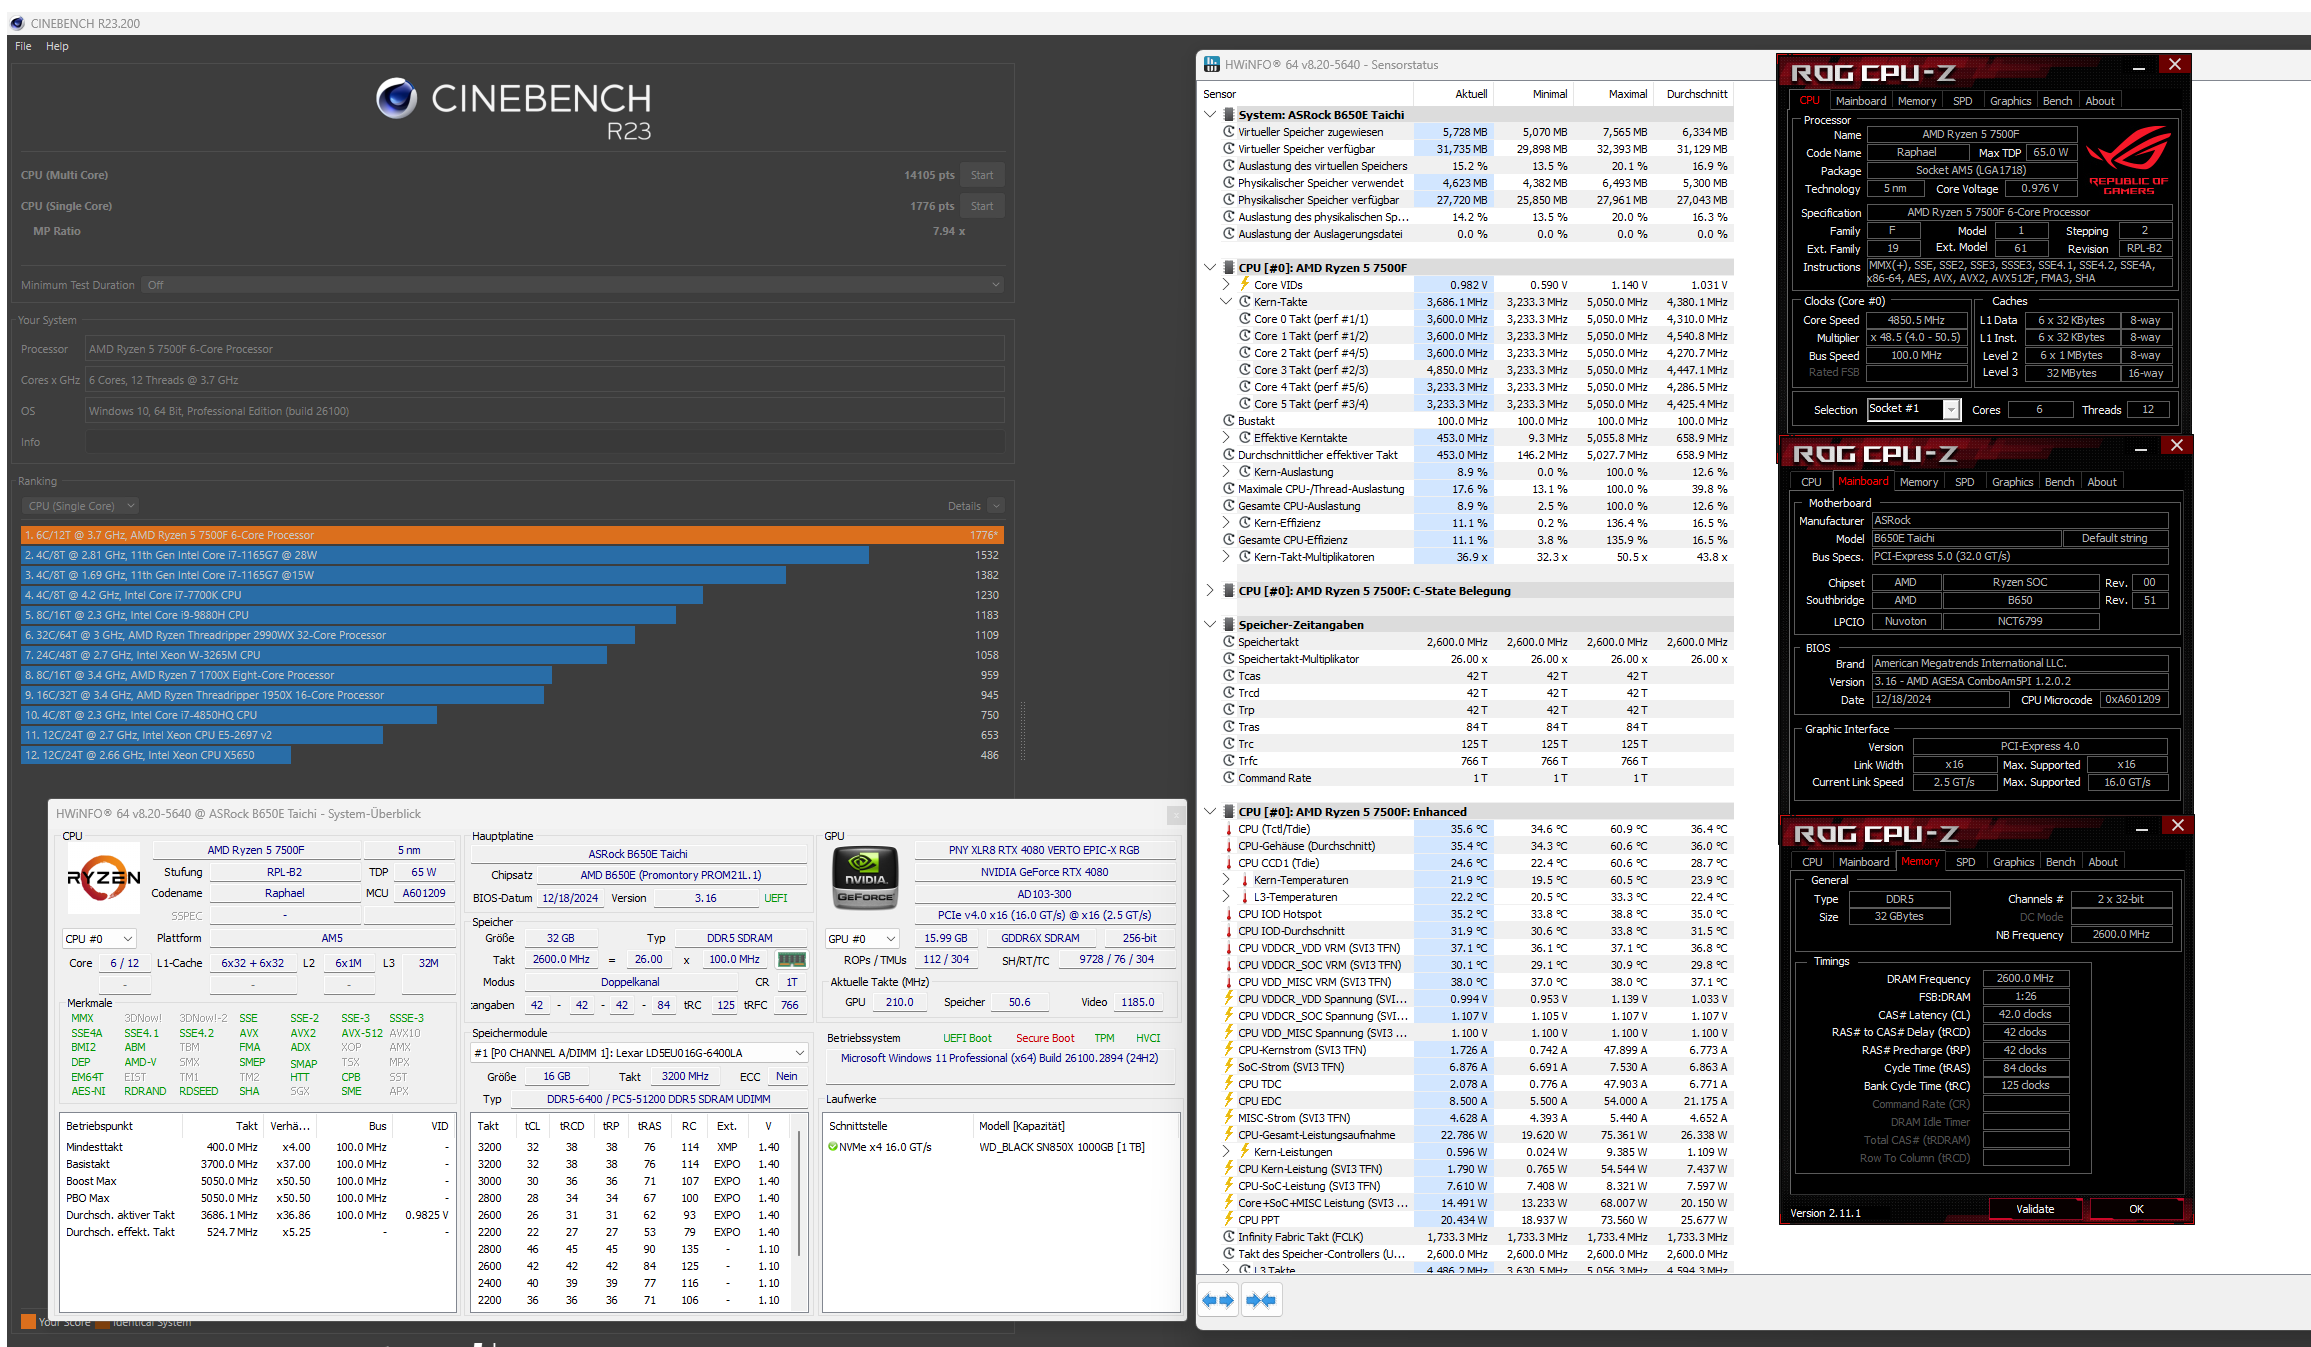Click the green memory module icon
This screenshot has height=1347, width=2311.
[x=791, y=959]
